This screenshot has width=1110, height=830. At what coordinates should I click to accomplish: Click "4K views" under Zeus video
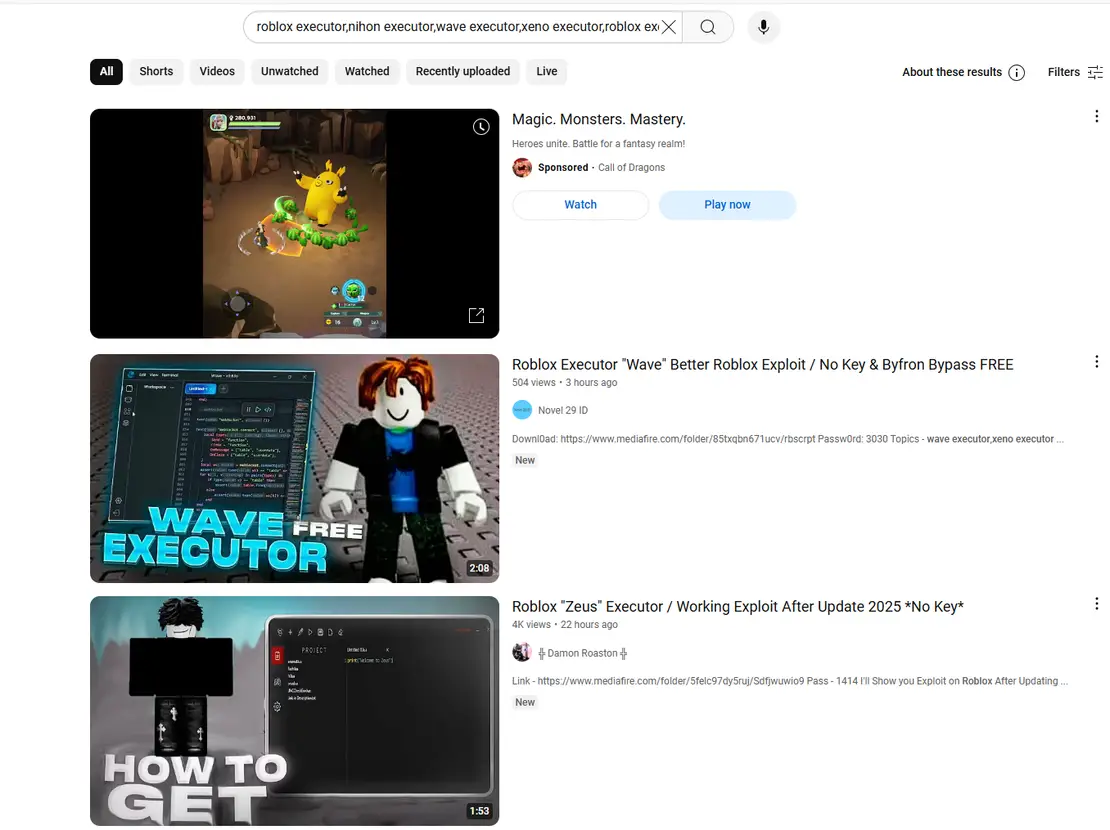tap(531, 625)
